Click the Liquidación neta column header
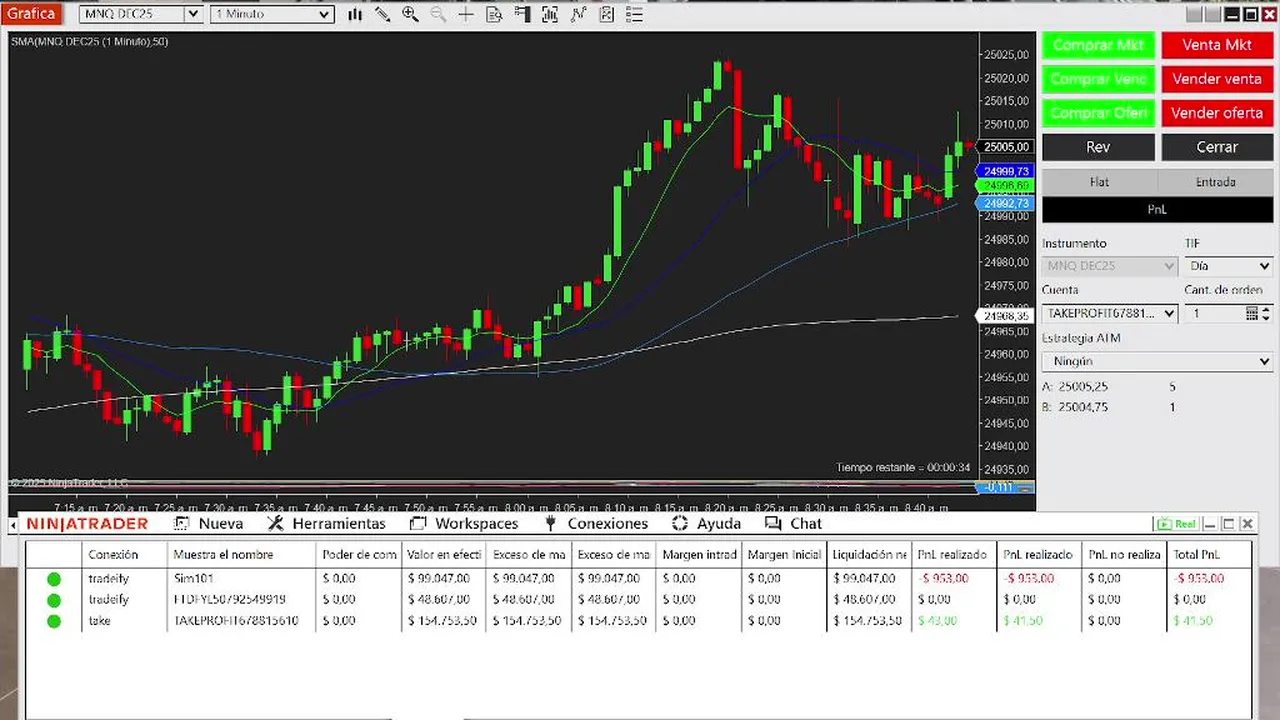This screenshot has height=720, width=1280. (870, 554)
